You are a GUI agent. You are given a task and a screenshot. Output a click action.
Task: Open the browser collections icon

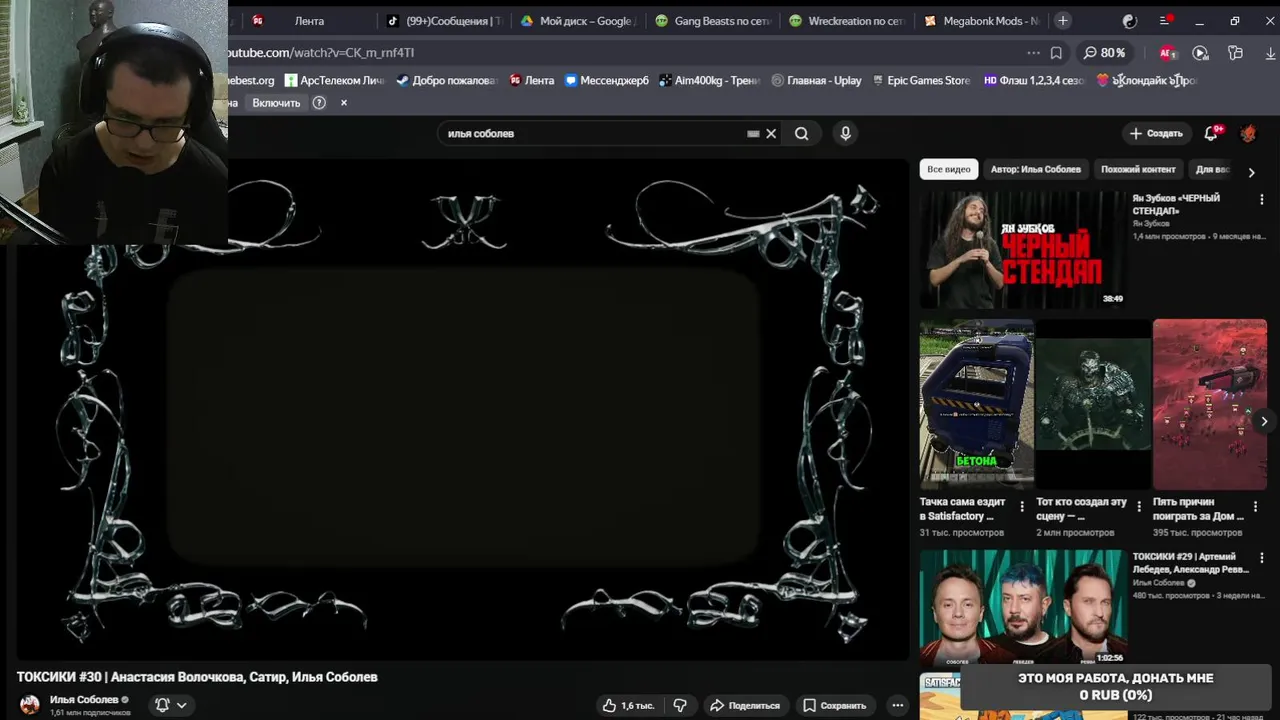coord(1235,53)
